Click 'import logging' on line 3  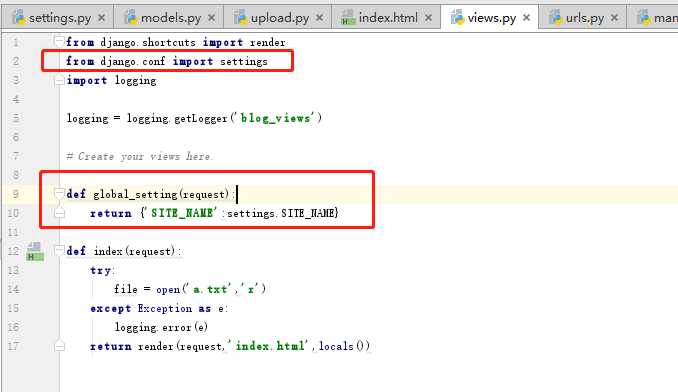pos(111,80)
